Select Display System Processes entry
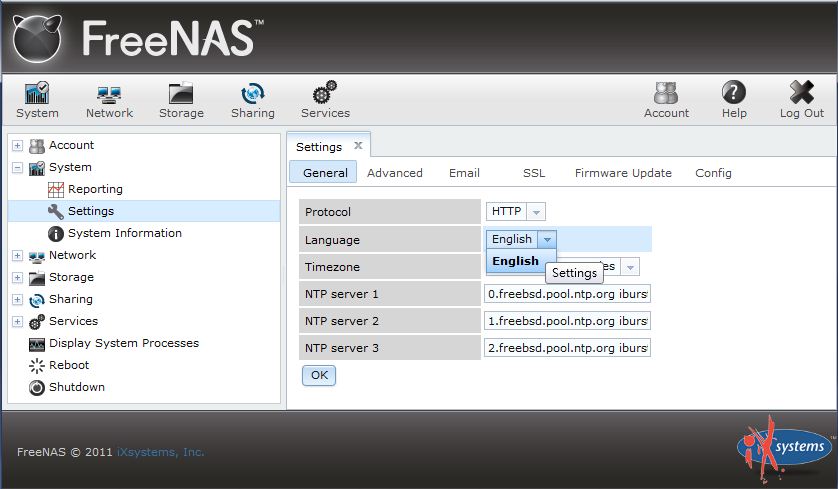The width and height of the screenshot is (838, 489). pos(124,343)
